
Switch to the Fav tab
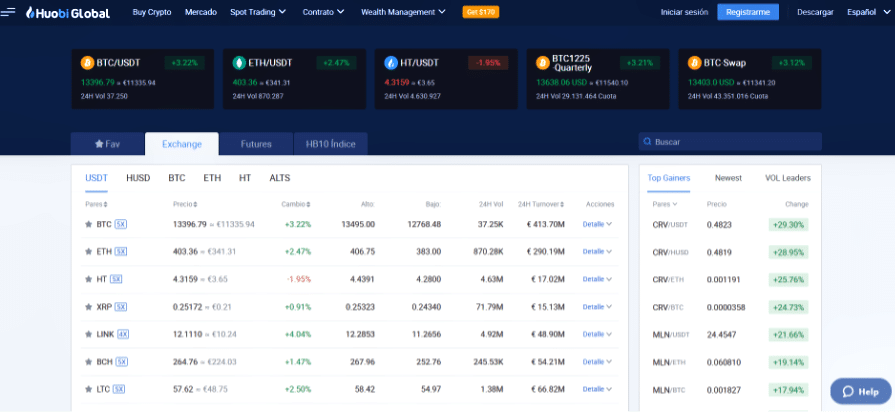pos(107,144)
